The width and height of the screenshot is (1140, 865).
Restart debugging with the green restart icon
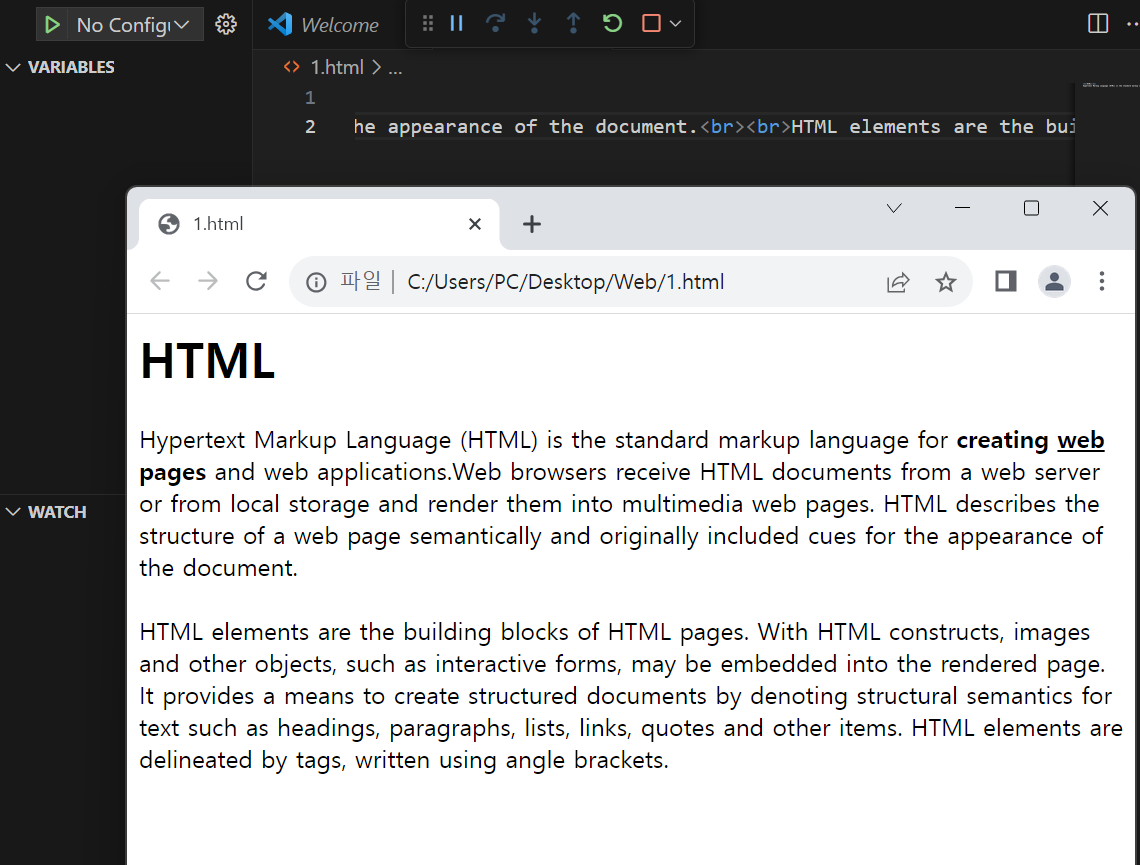point(610,23)
